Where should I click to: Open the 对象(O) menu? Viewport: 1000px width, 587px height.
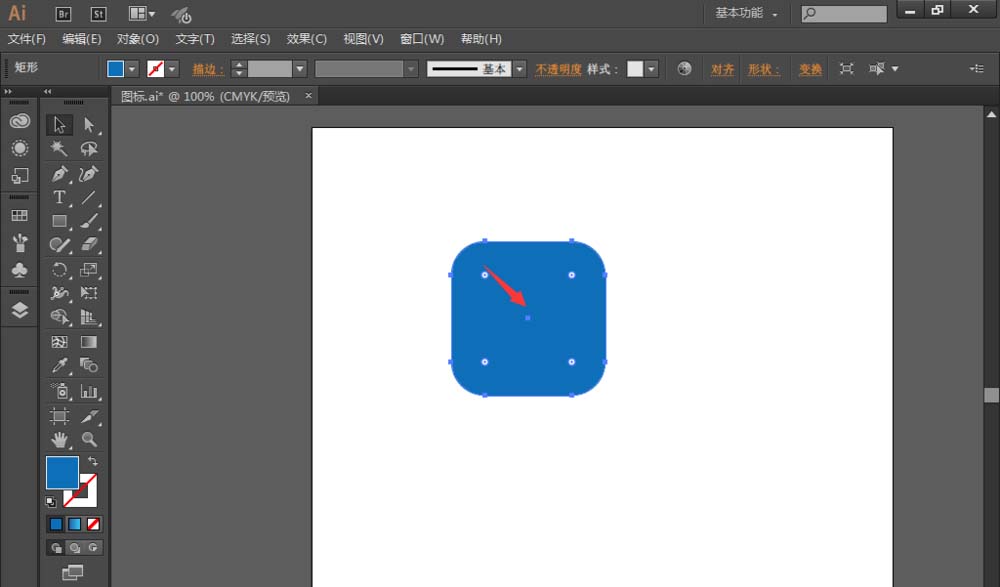[x=138, y=39]
